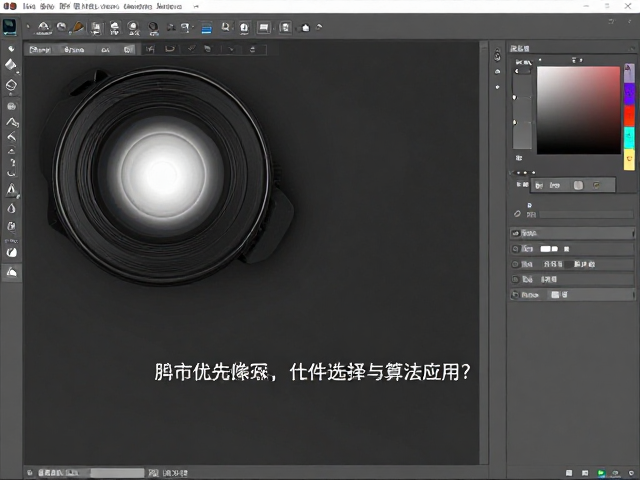
Task: Select the paint bucket tool in left toolbar
Action: point(11,65)
